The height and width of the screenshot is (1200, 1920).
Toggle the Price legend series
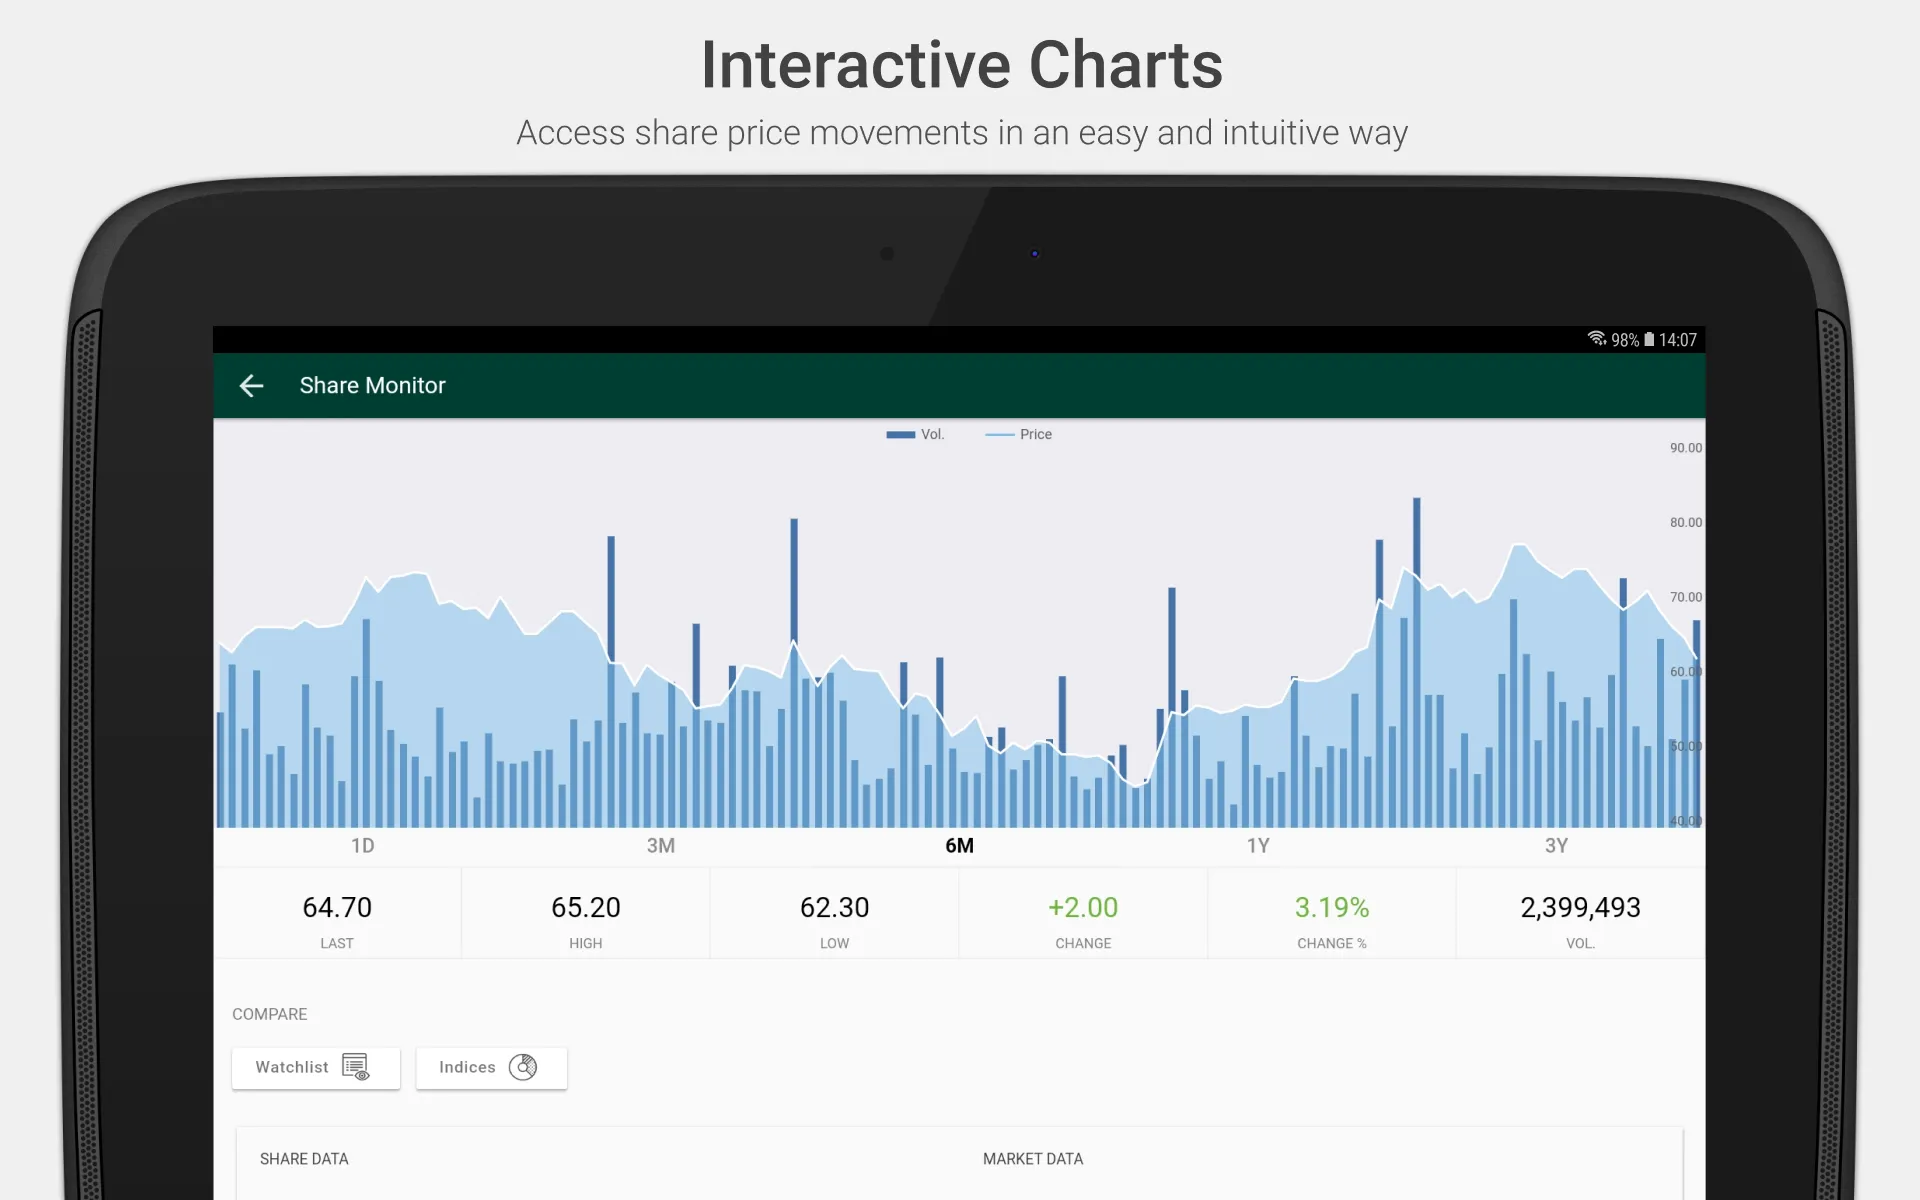tap(1018, 434)
